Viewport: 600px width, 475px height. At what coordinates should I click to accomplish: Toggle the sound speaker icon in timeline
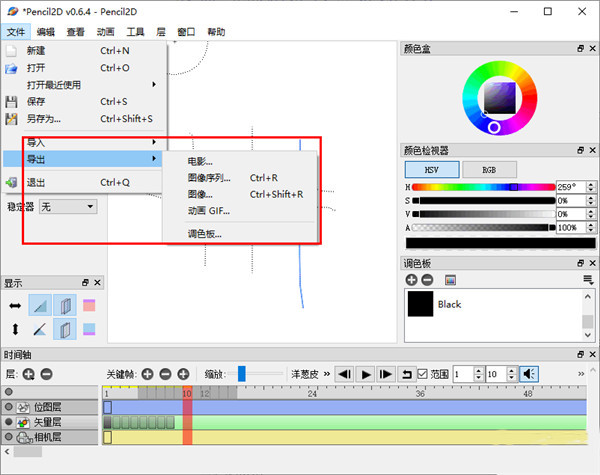pos(529,374)
